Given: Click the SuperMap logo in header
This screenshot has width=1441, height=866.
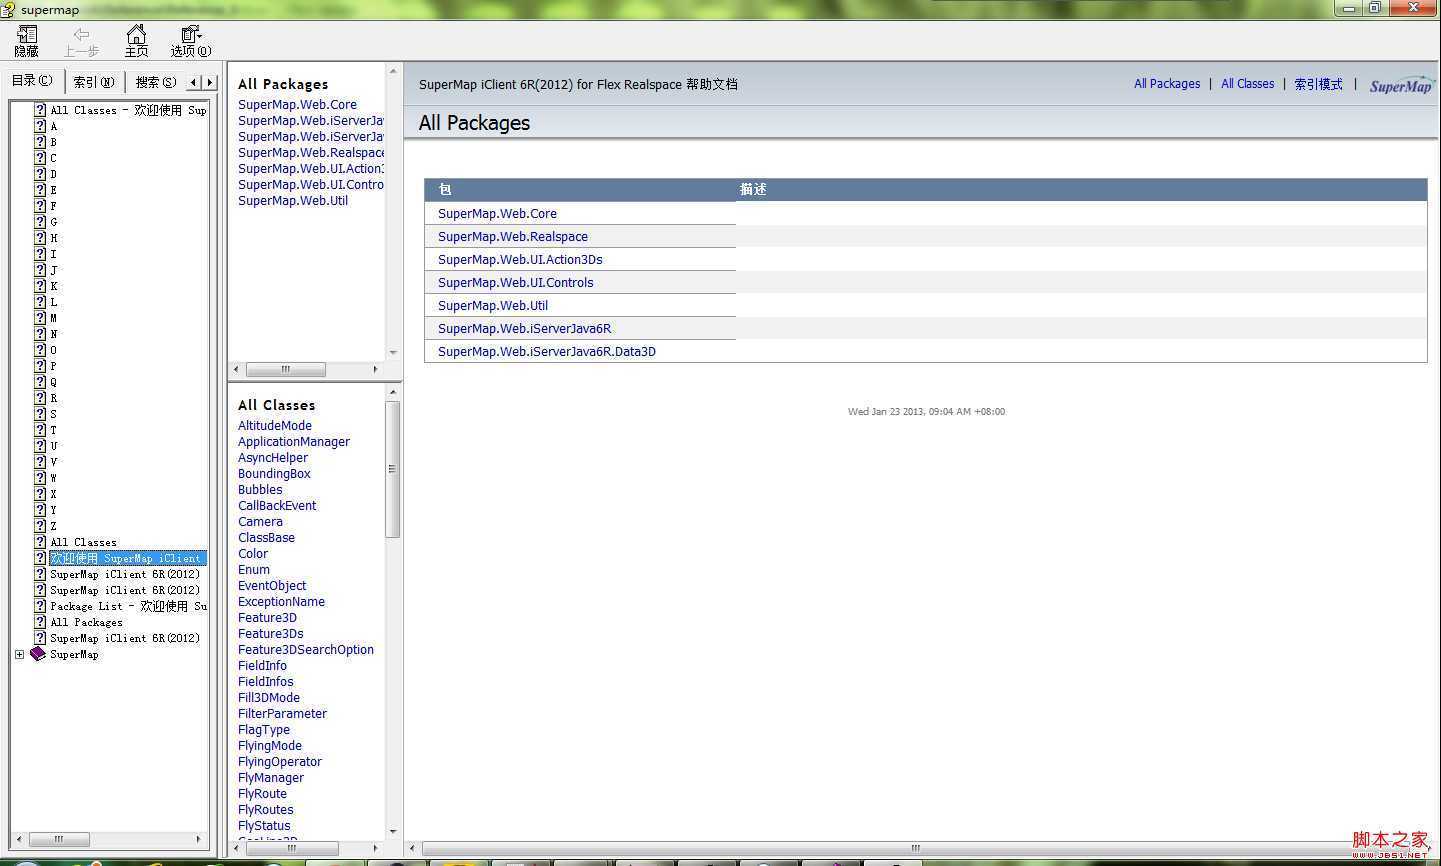Looking at the screenshot, I should 1401,85.
